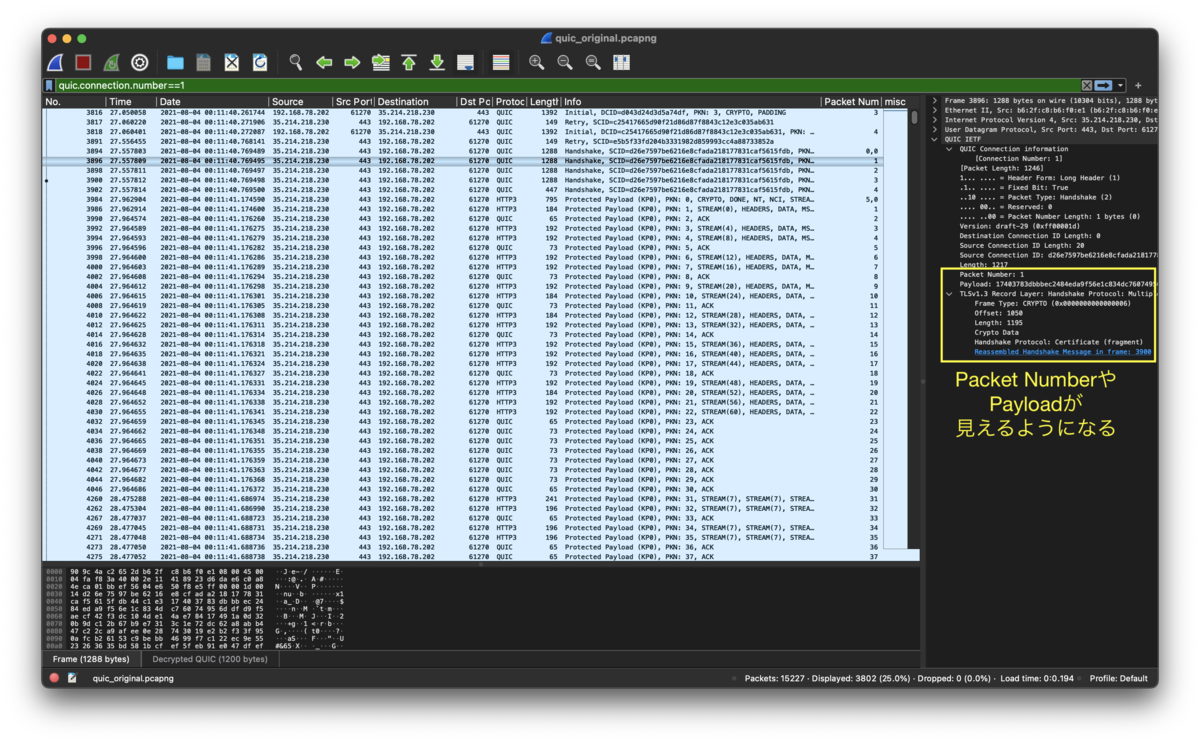Viewport: 1200px width, 743px height.
Task: Open display filter bookmark icon
Action: pyautogui.click(x=50, y=86)
